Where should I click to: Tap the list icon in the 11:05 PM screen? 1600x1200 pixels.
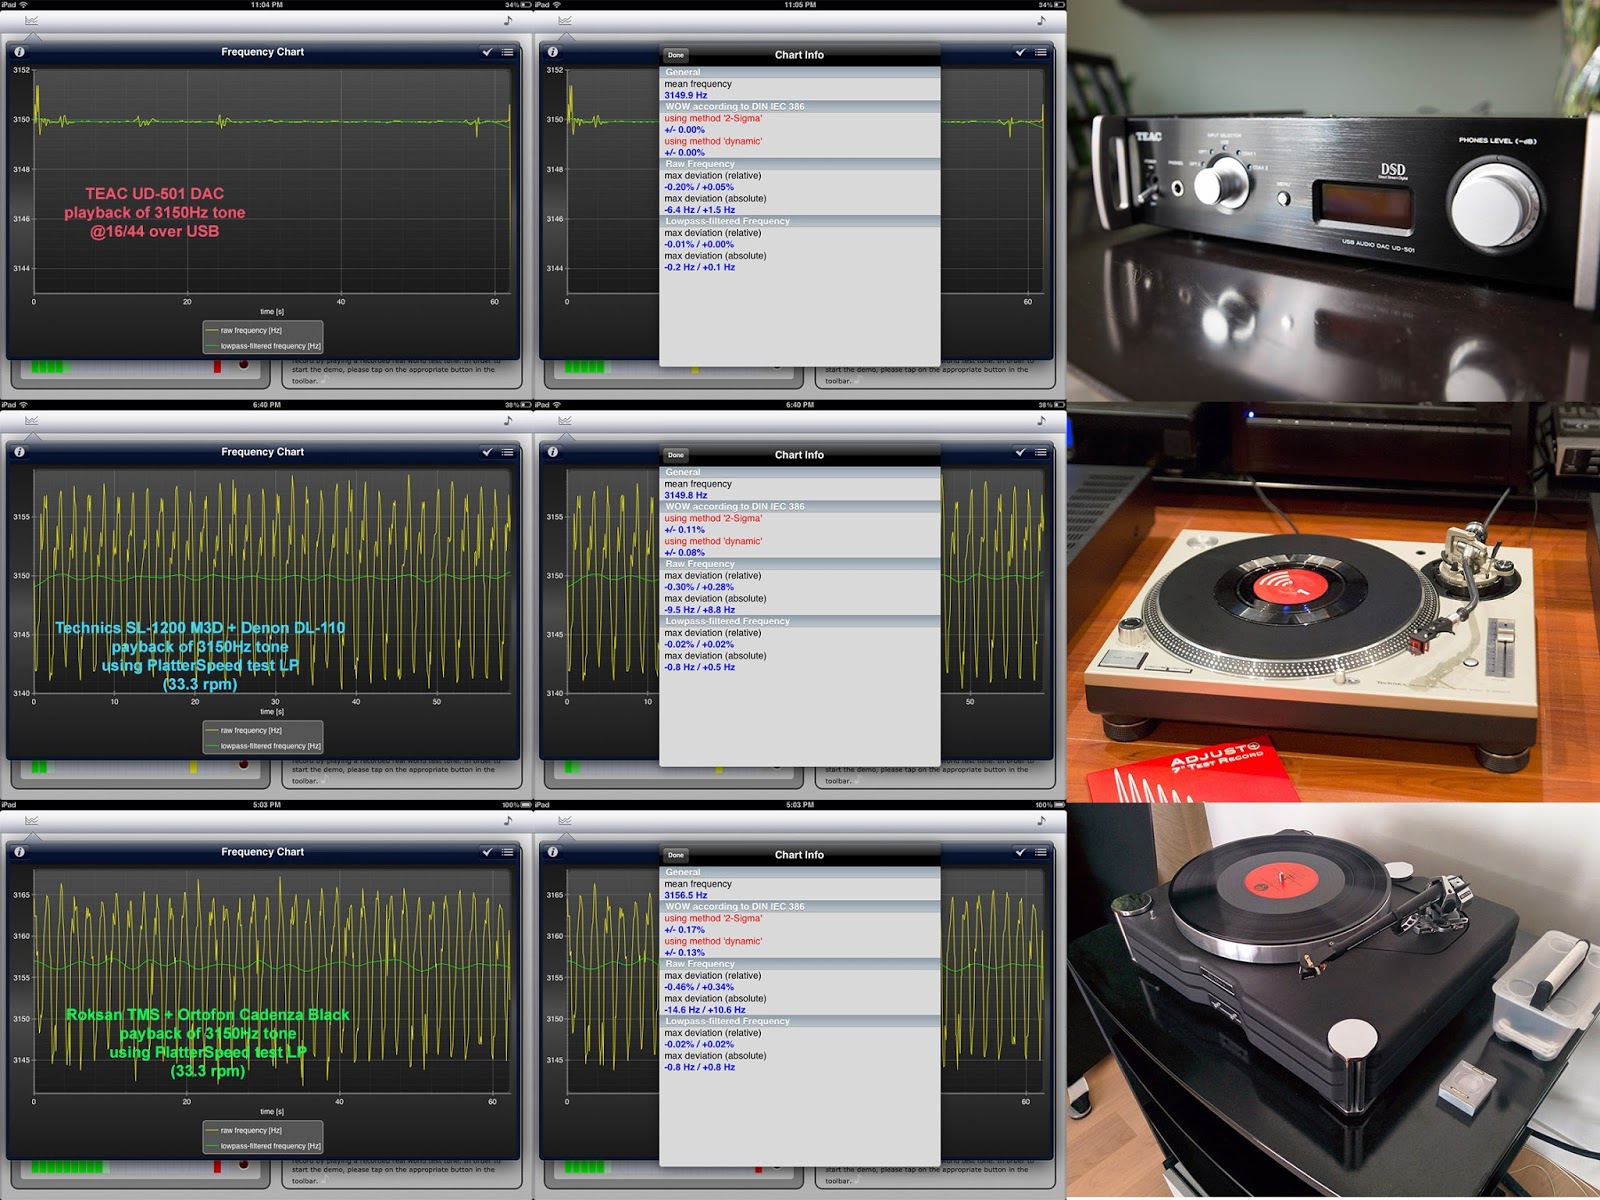(1041, 52)
